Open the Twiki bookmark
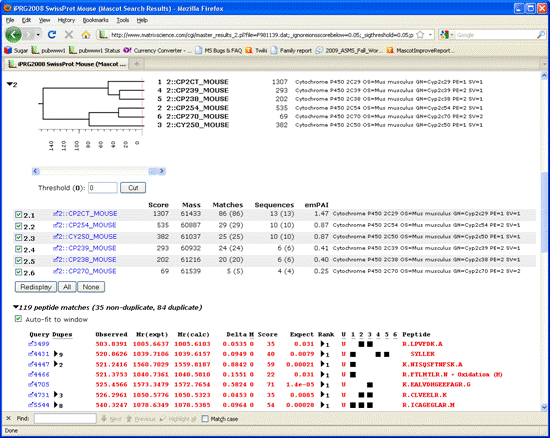Viewport: 550px width, 438px height. [256, 50]
